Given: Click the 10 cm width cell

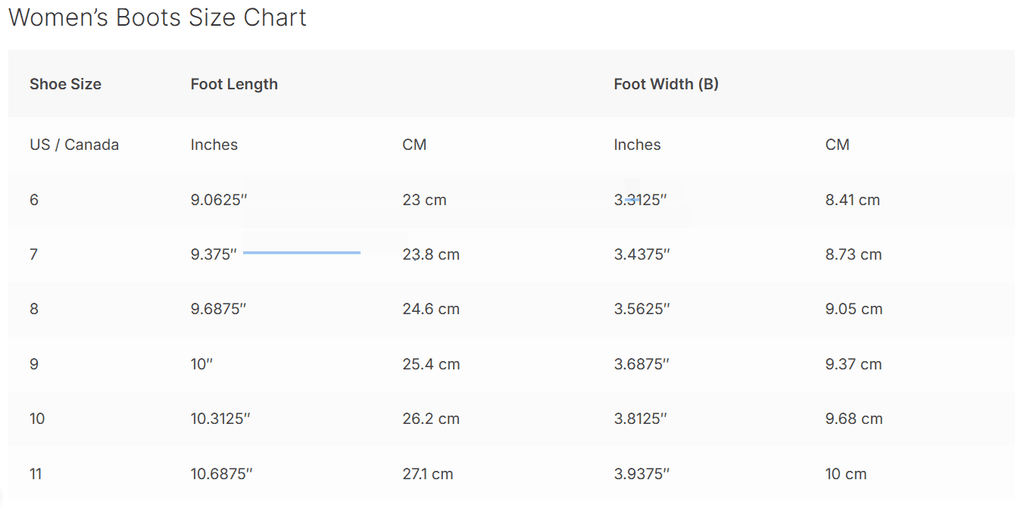Looking at the screenshot, I should [x=846, y=474].
